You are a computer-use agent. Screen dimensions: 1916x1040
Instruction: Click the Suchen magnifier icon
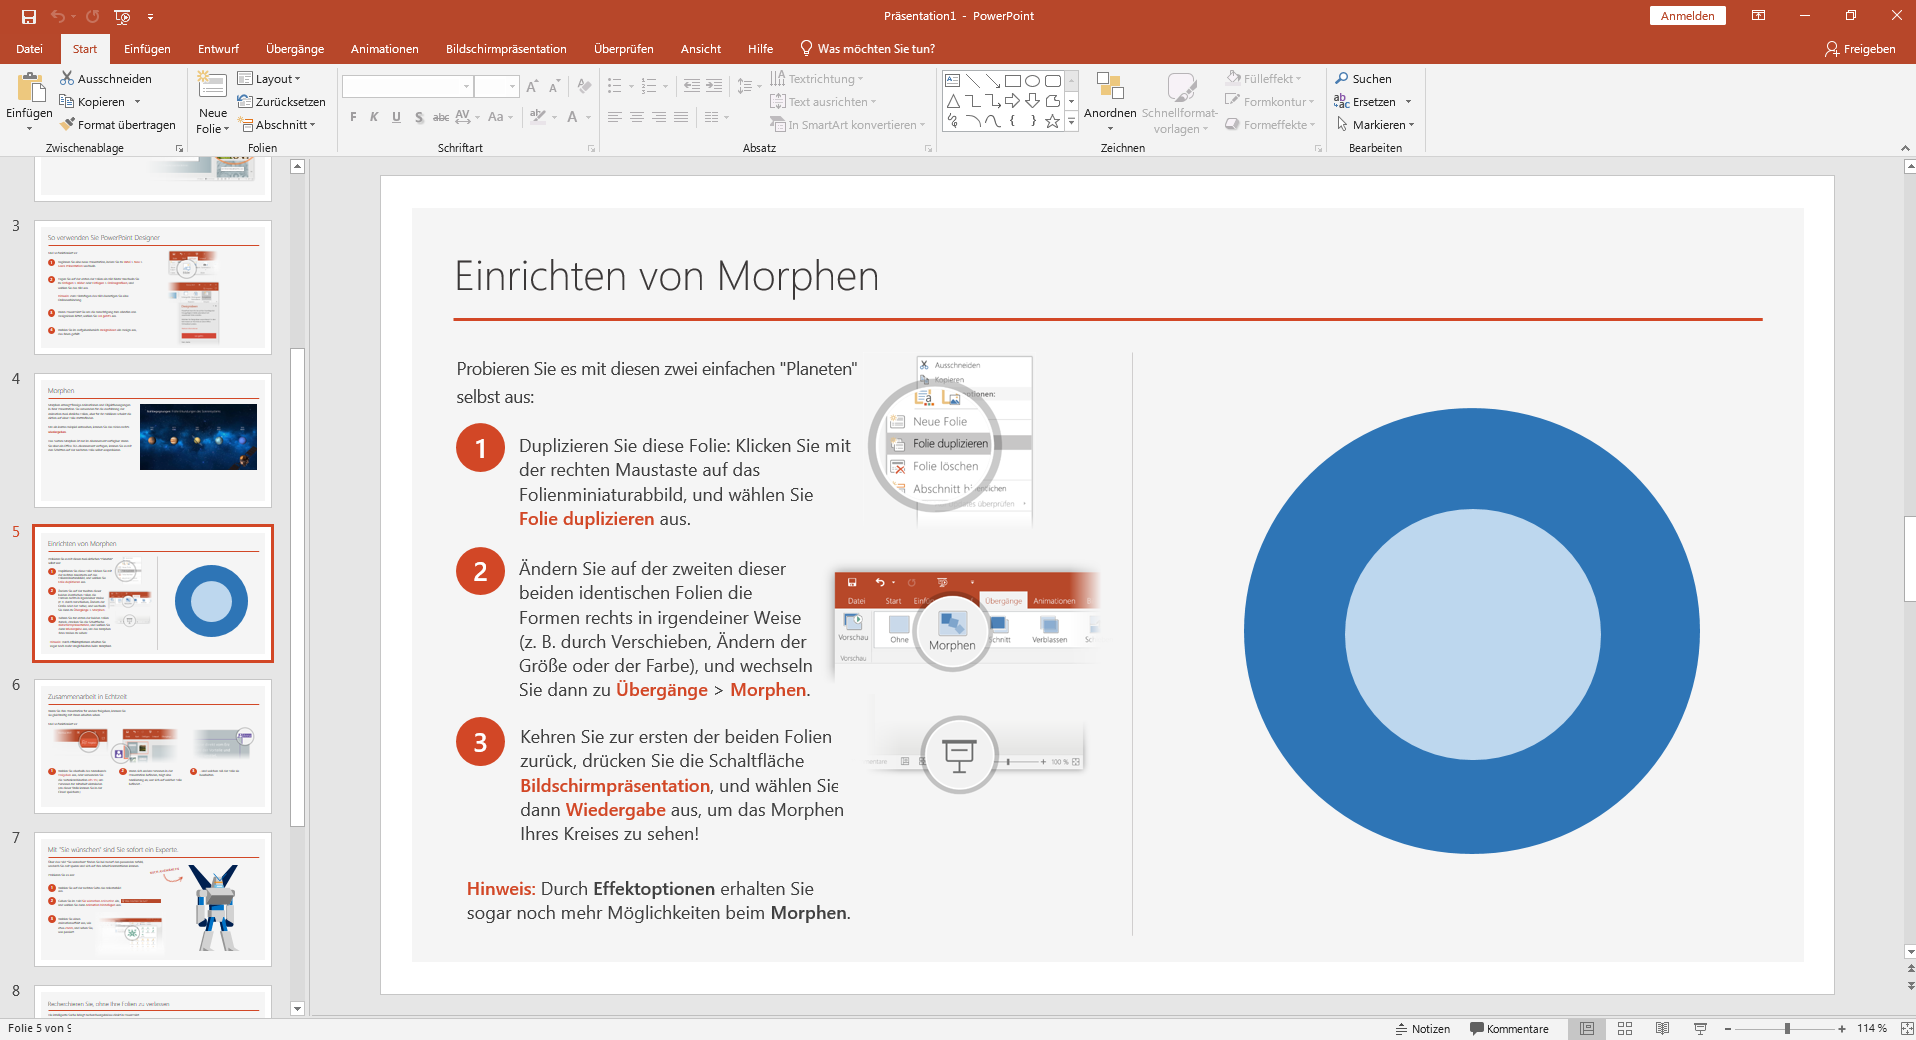1342,78
